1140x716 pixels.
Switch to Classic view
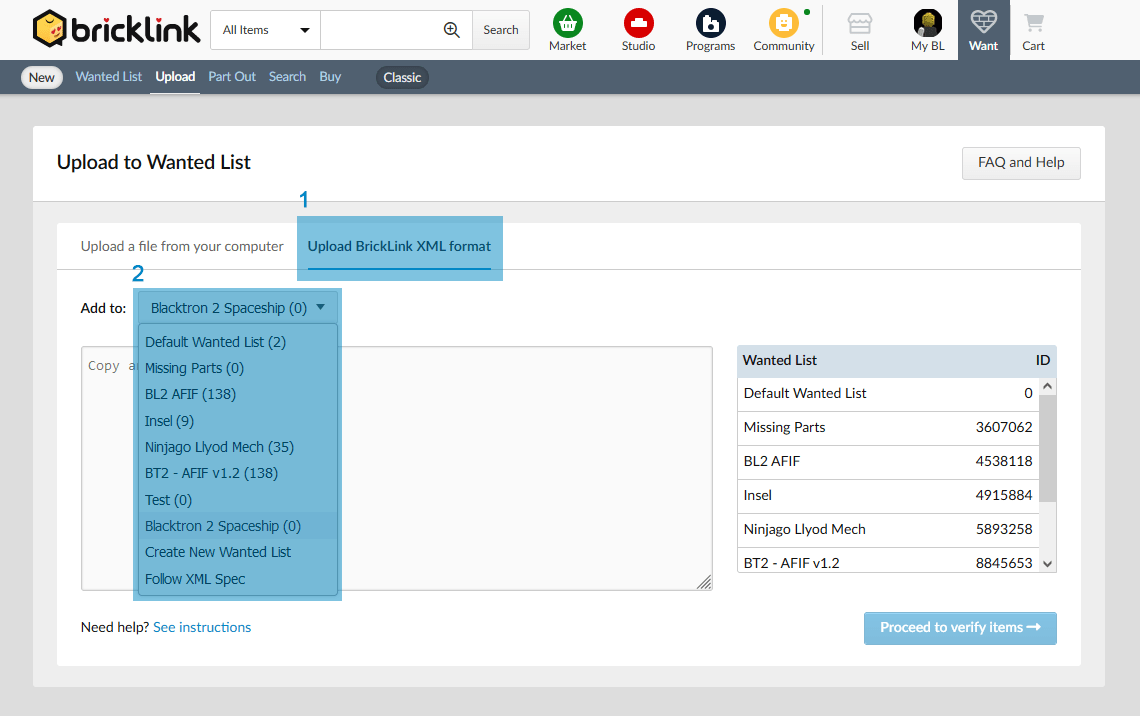pyautogui.click(x=402, y=77)
